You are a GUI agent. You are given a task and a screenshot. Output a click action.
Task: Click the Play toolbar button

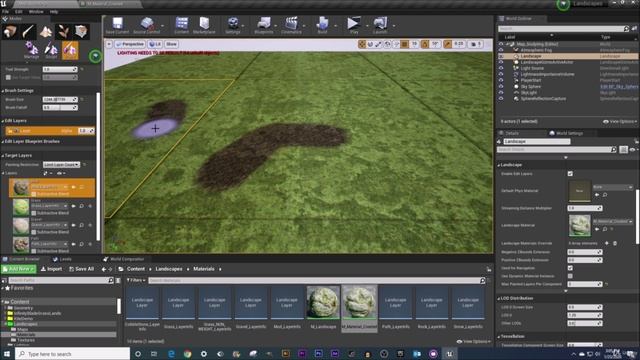353,25
